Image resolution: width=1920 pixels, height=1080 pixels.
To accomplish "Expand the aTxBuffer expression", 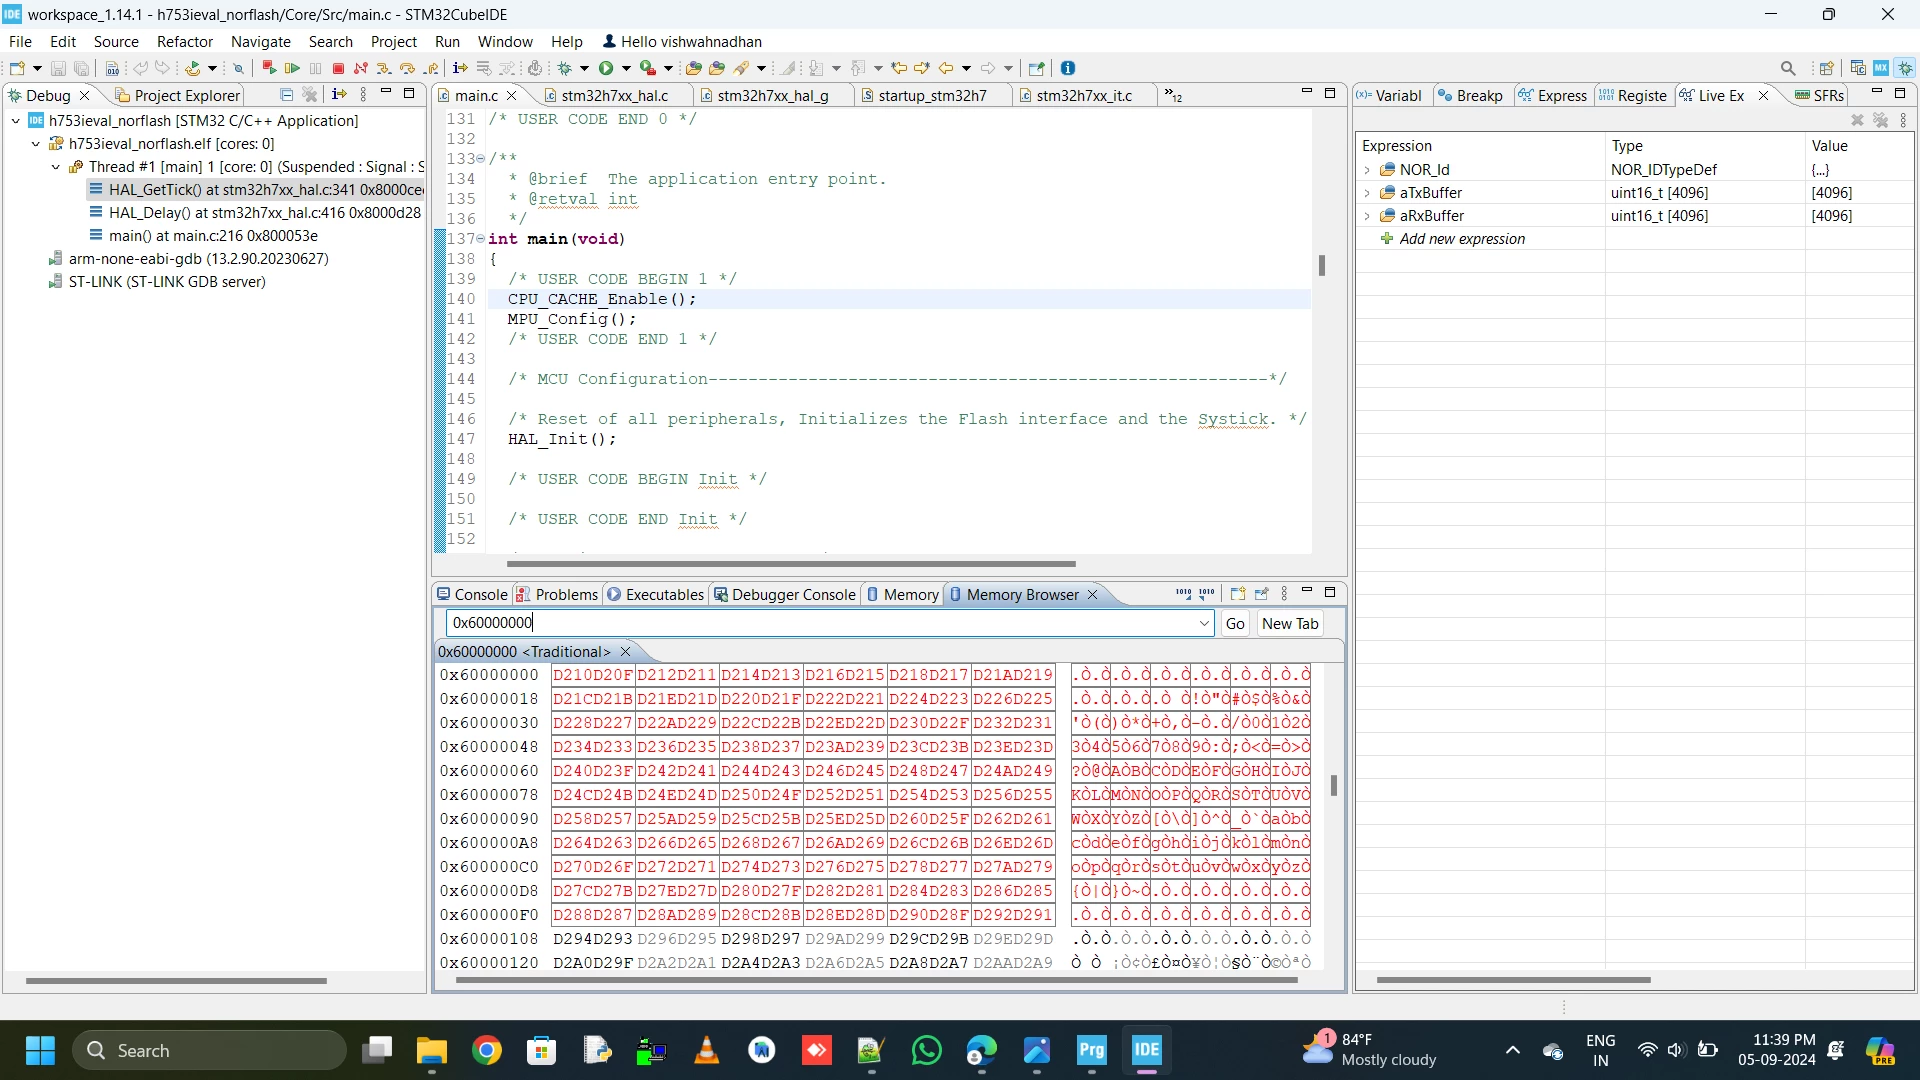I will pos(1367,193).
